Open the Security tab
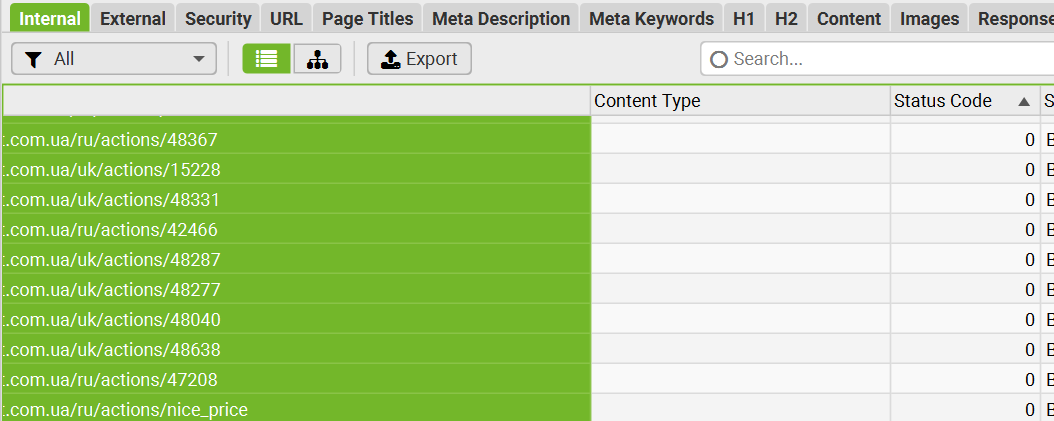Image resolution: width=1054 pixels, height=421 pixels. point(218,18)
